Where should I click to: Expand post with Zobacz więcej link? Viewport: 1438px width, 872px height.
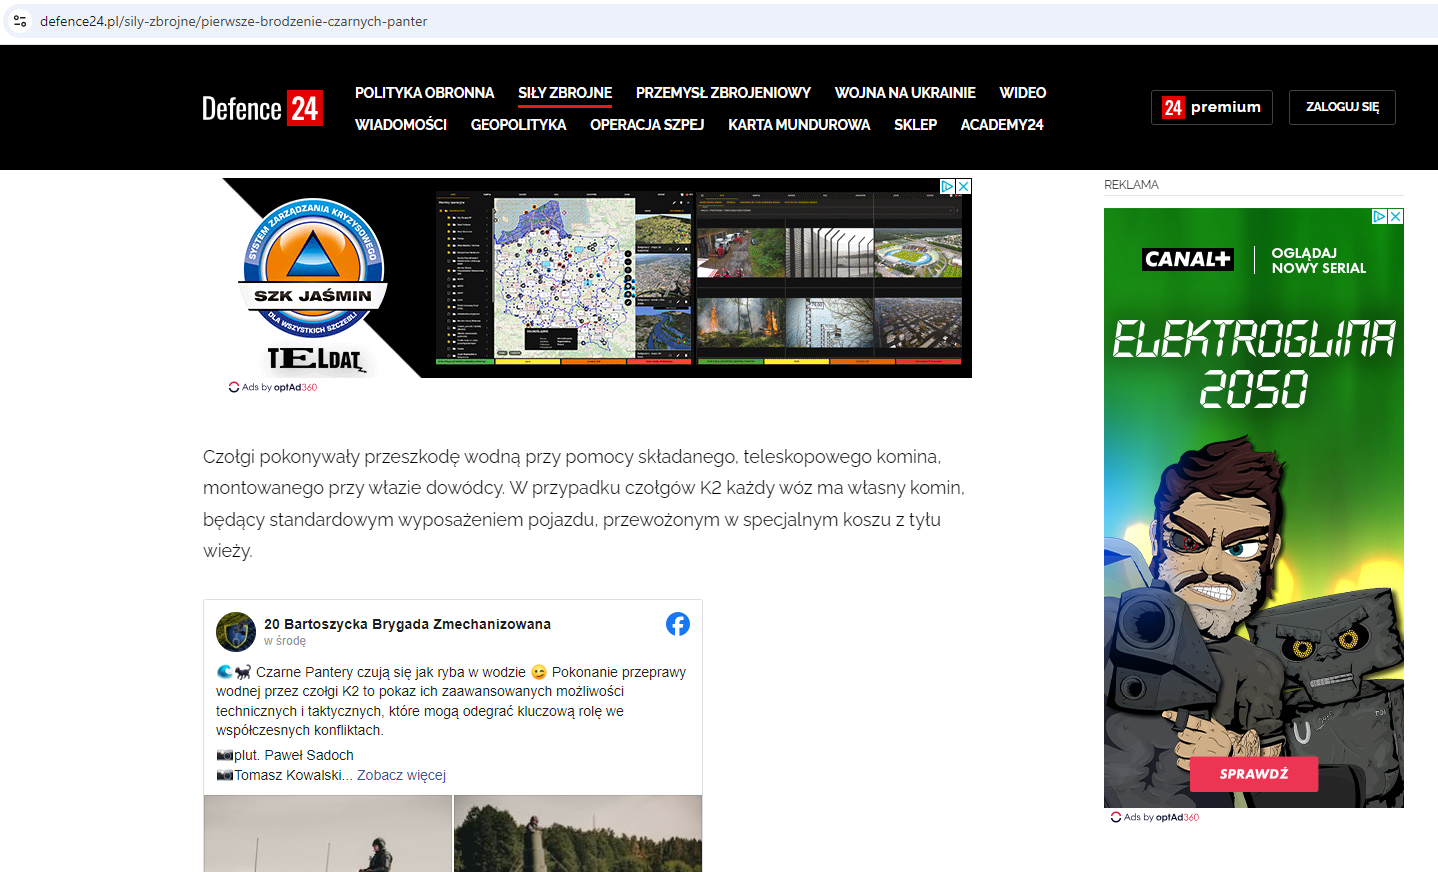pos(401,775)
